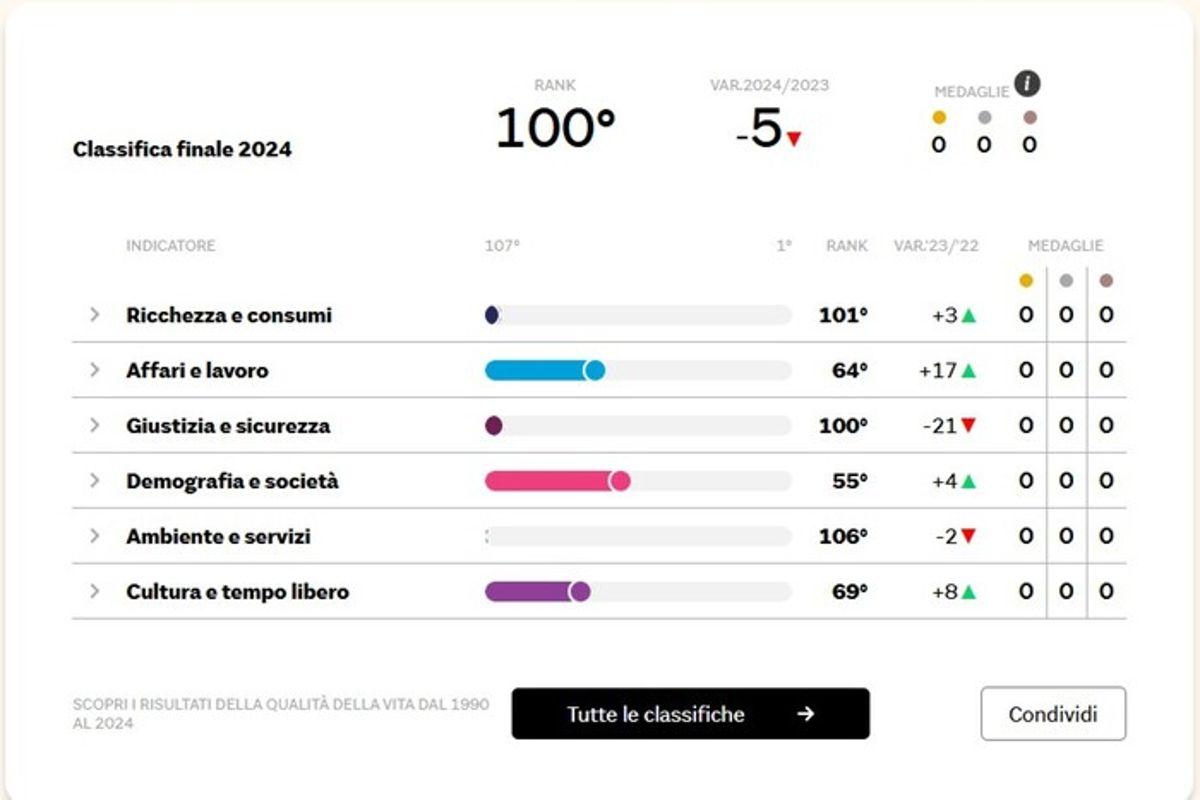
Task: Click the Demografia e società pink bar
Action: [558, 481]
